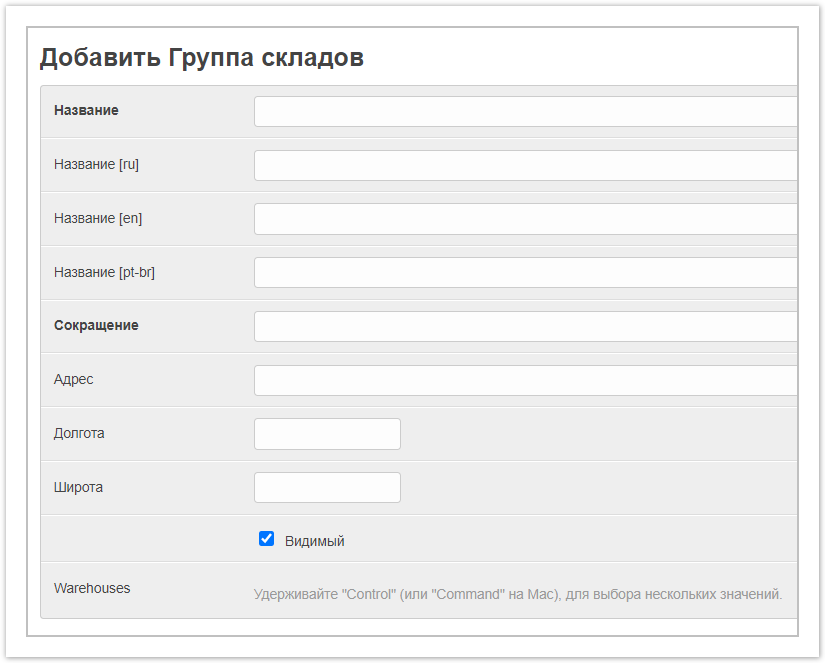Click the bold Название field label
Image resolution: width=825 pixels, height=663 pixels.
[x=86, y=110]
